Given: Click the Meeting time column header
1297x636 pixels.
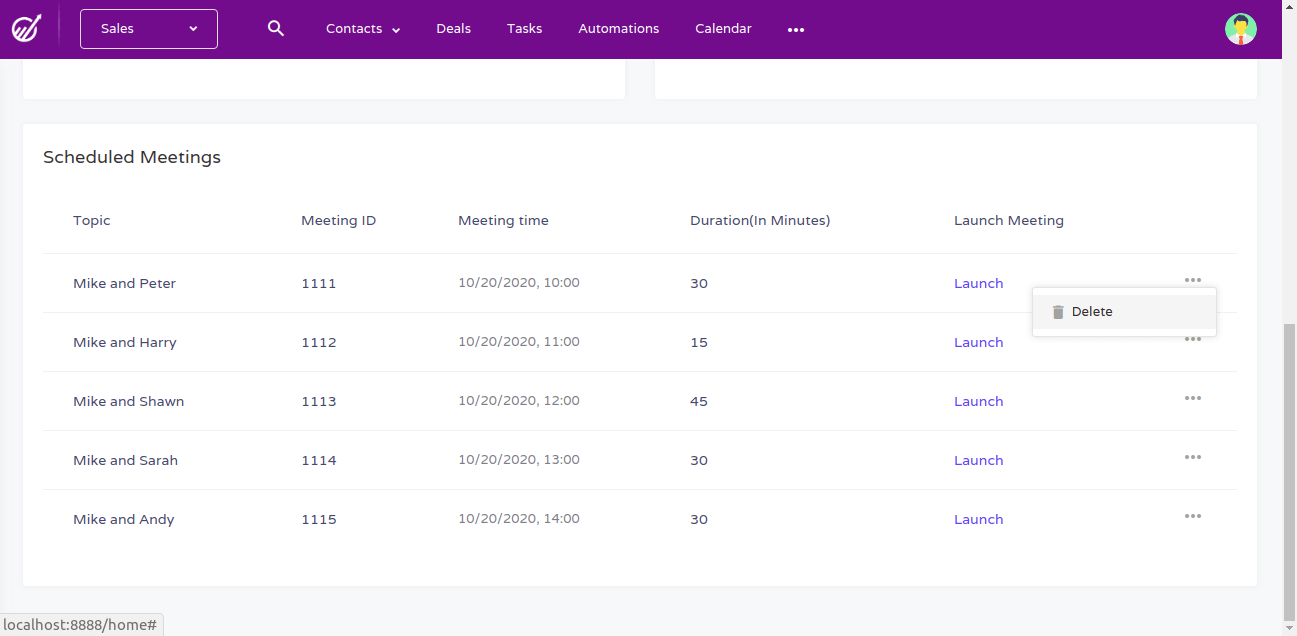Looking at the screenshot, I should coord(503,220).
